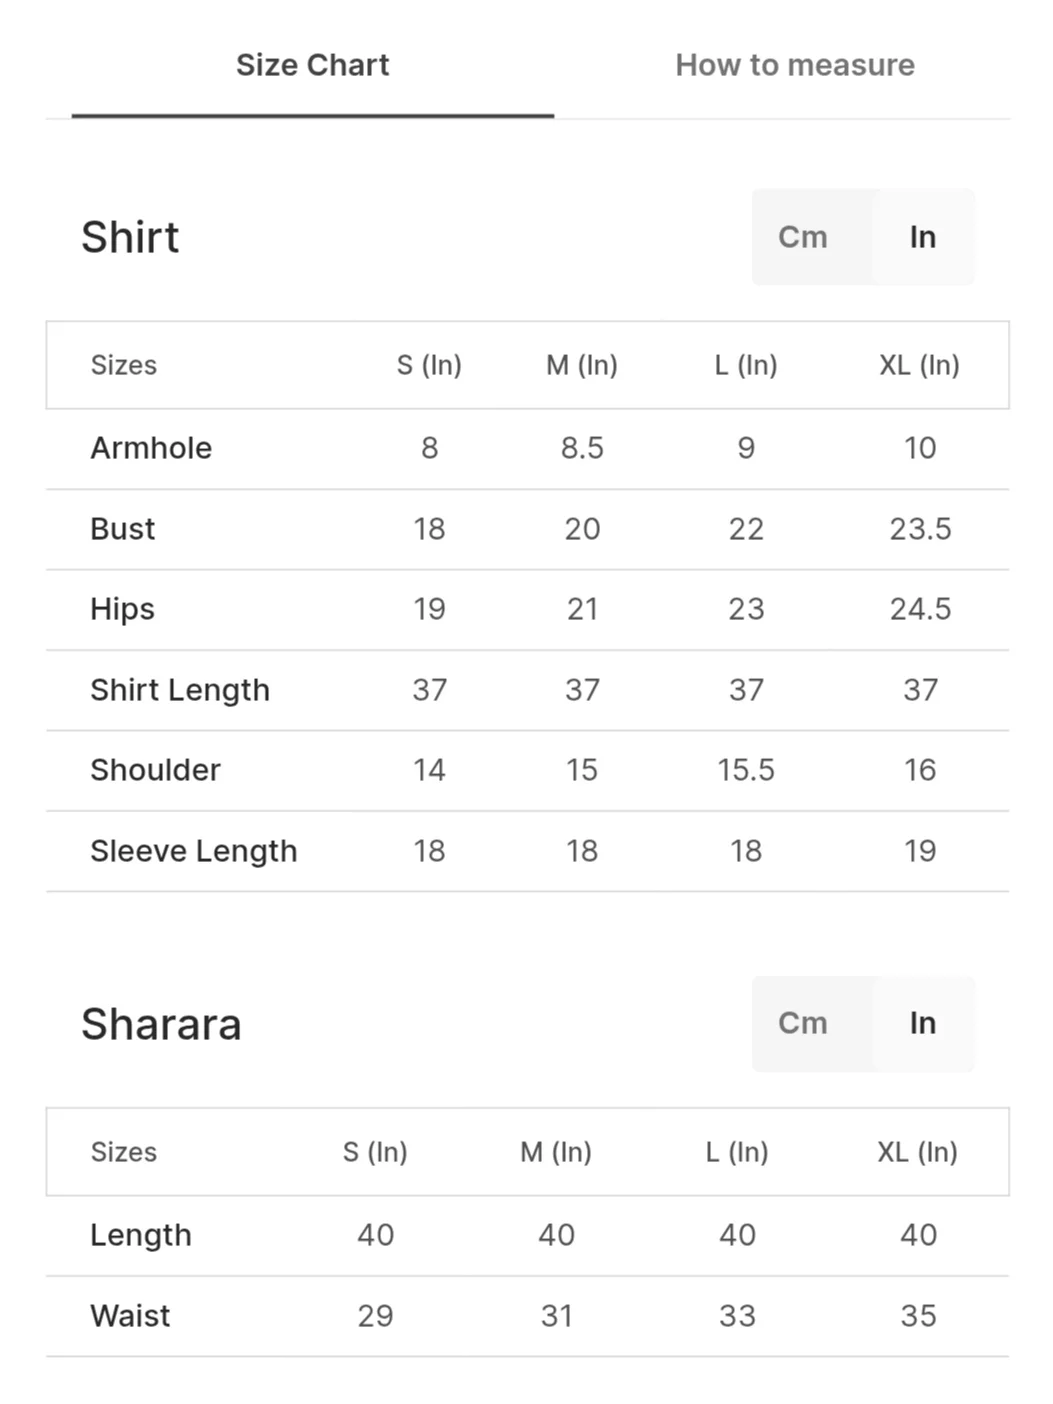Click the Bust value 23.5 for XL

click(921, 529)
